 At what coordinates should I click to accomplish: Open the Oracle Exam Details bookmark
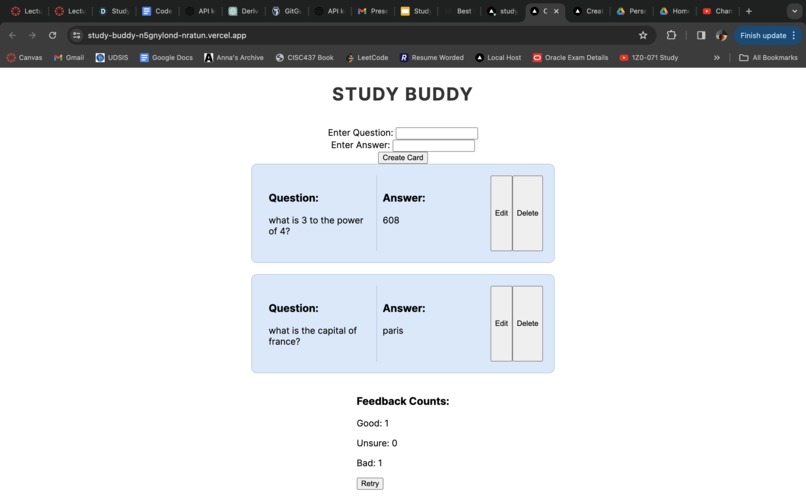coord(571,58)
